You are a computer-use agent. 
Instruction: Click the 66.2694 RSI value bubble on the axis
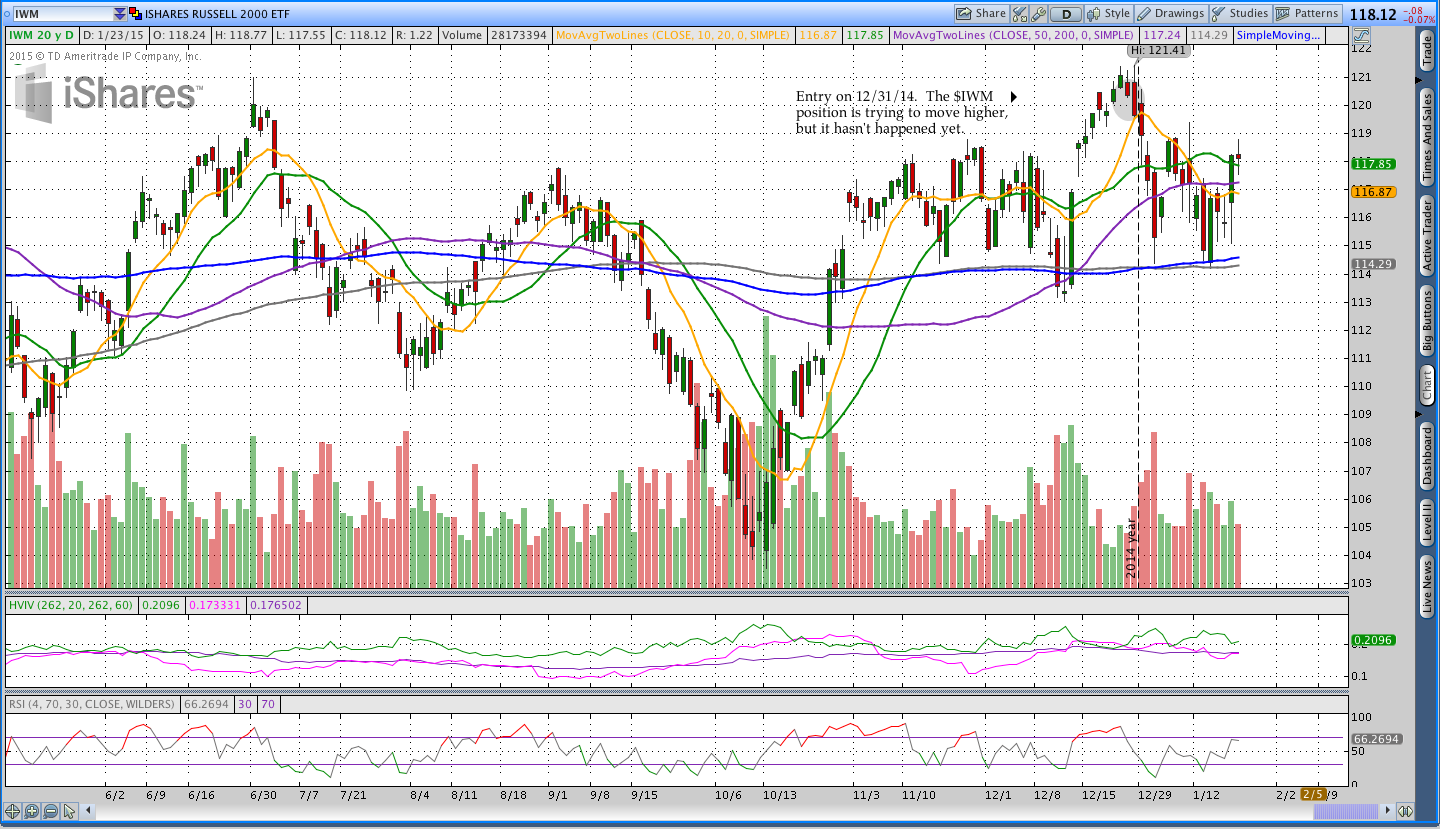click(1376, 739)
